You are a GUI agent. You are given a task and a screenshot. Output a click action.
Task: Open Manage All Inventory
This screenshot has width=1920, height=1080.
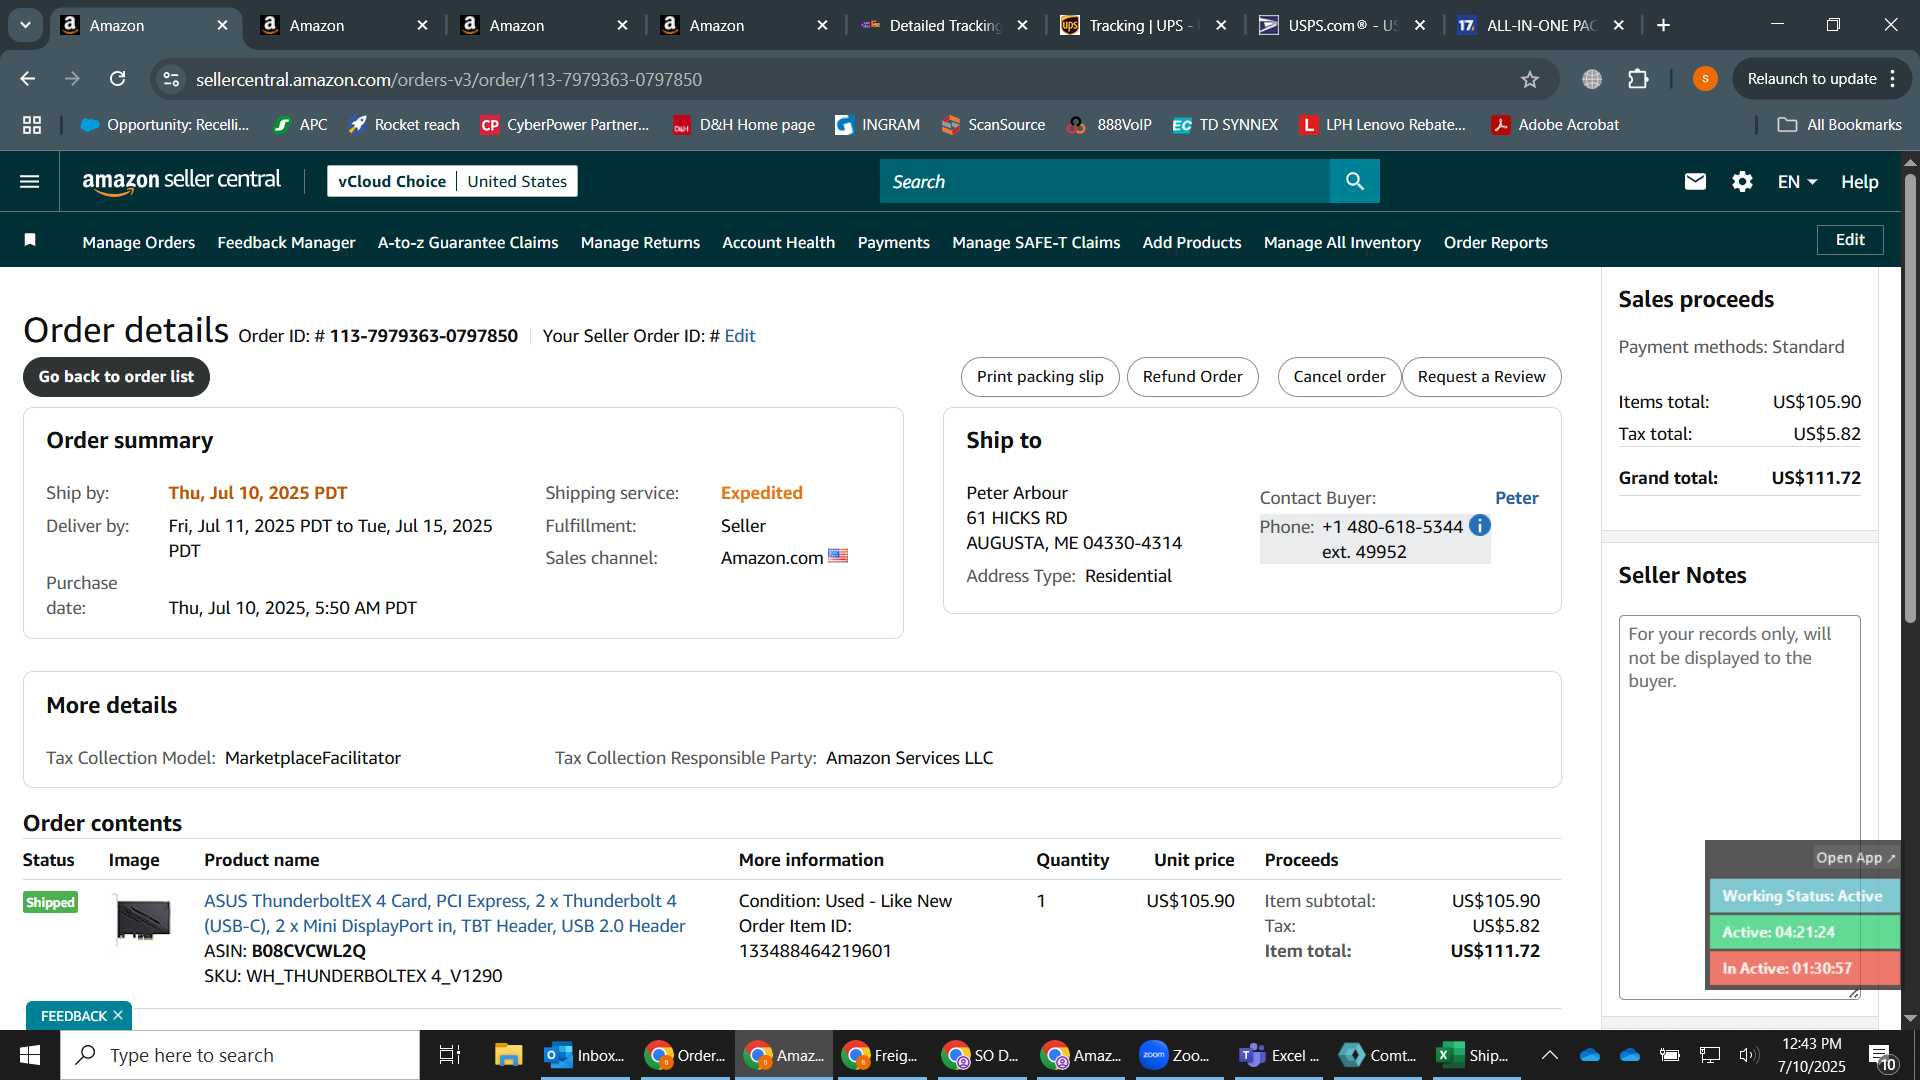click(1342, 242)
